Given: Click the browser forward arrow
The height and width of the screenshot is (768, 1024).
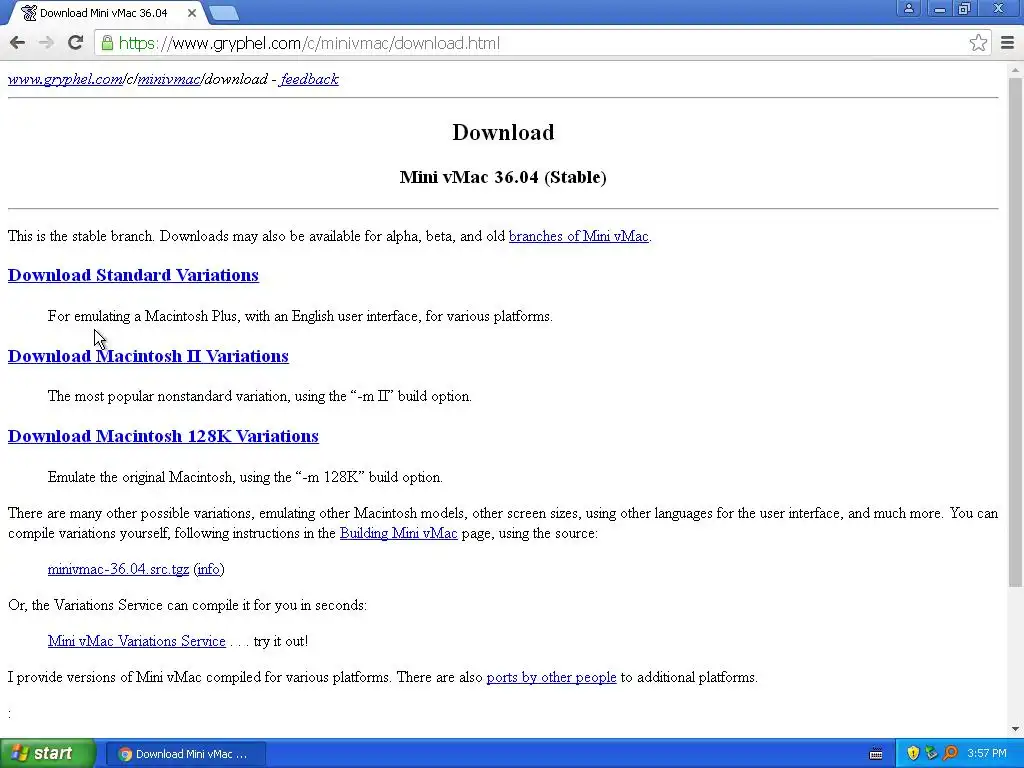Looking at the screenshot, I should [x=46, y=43].
